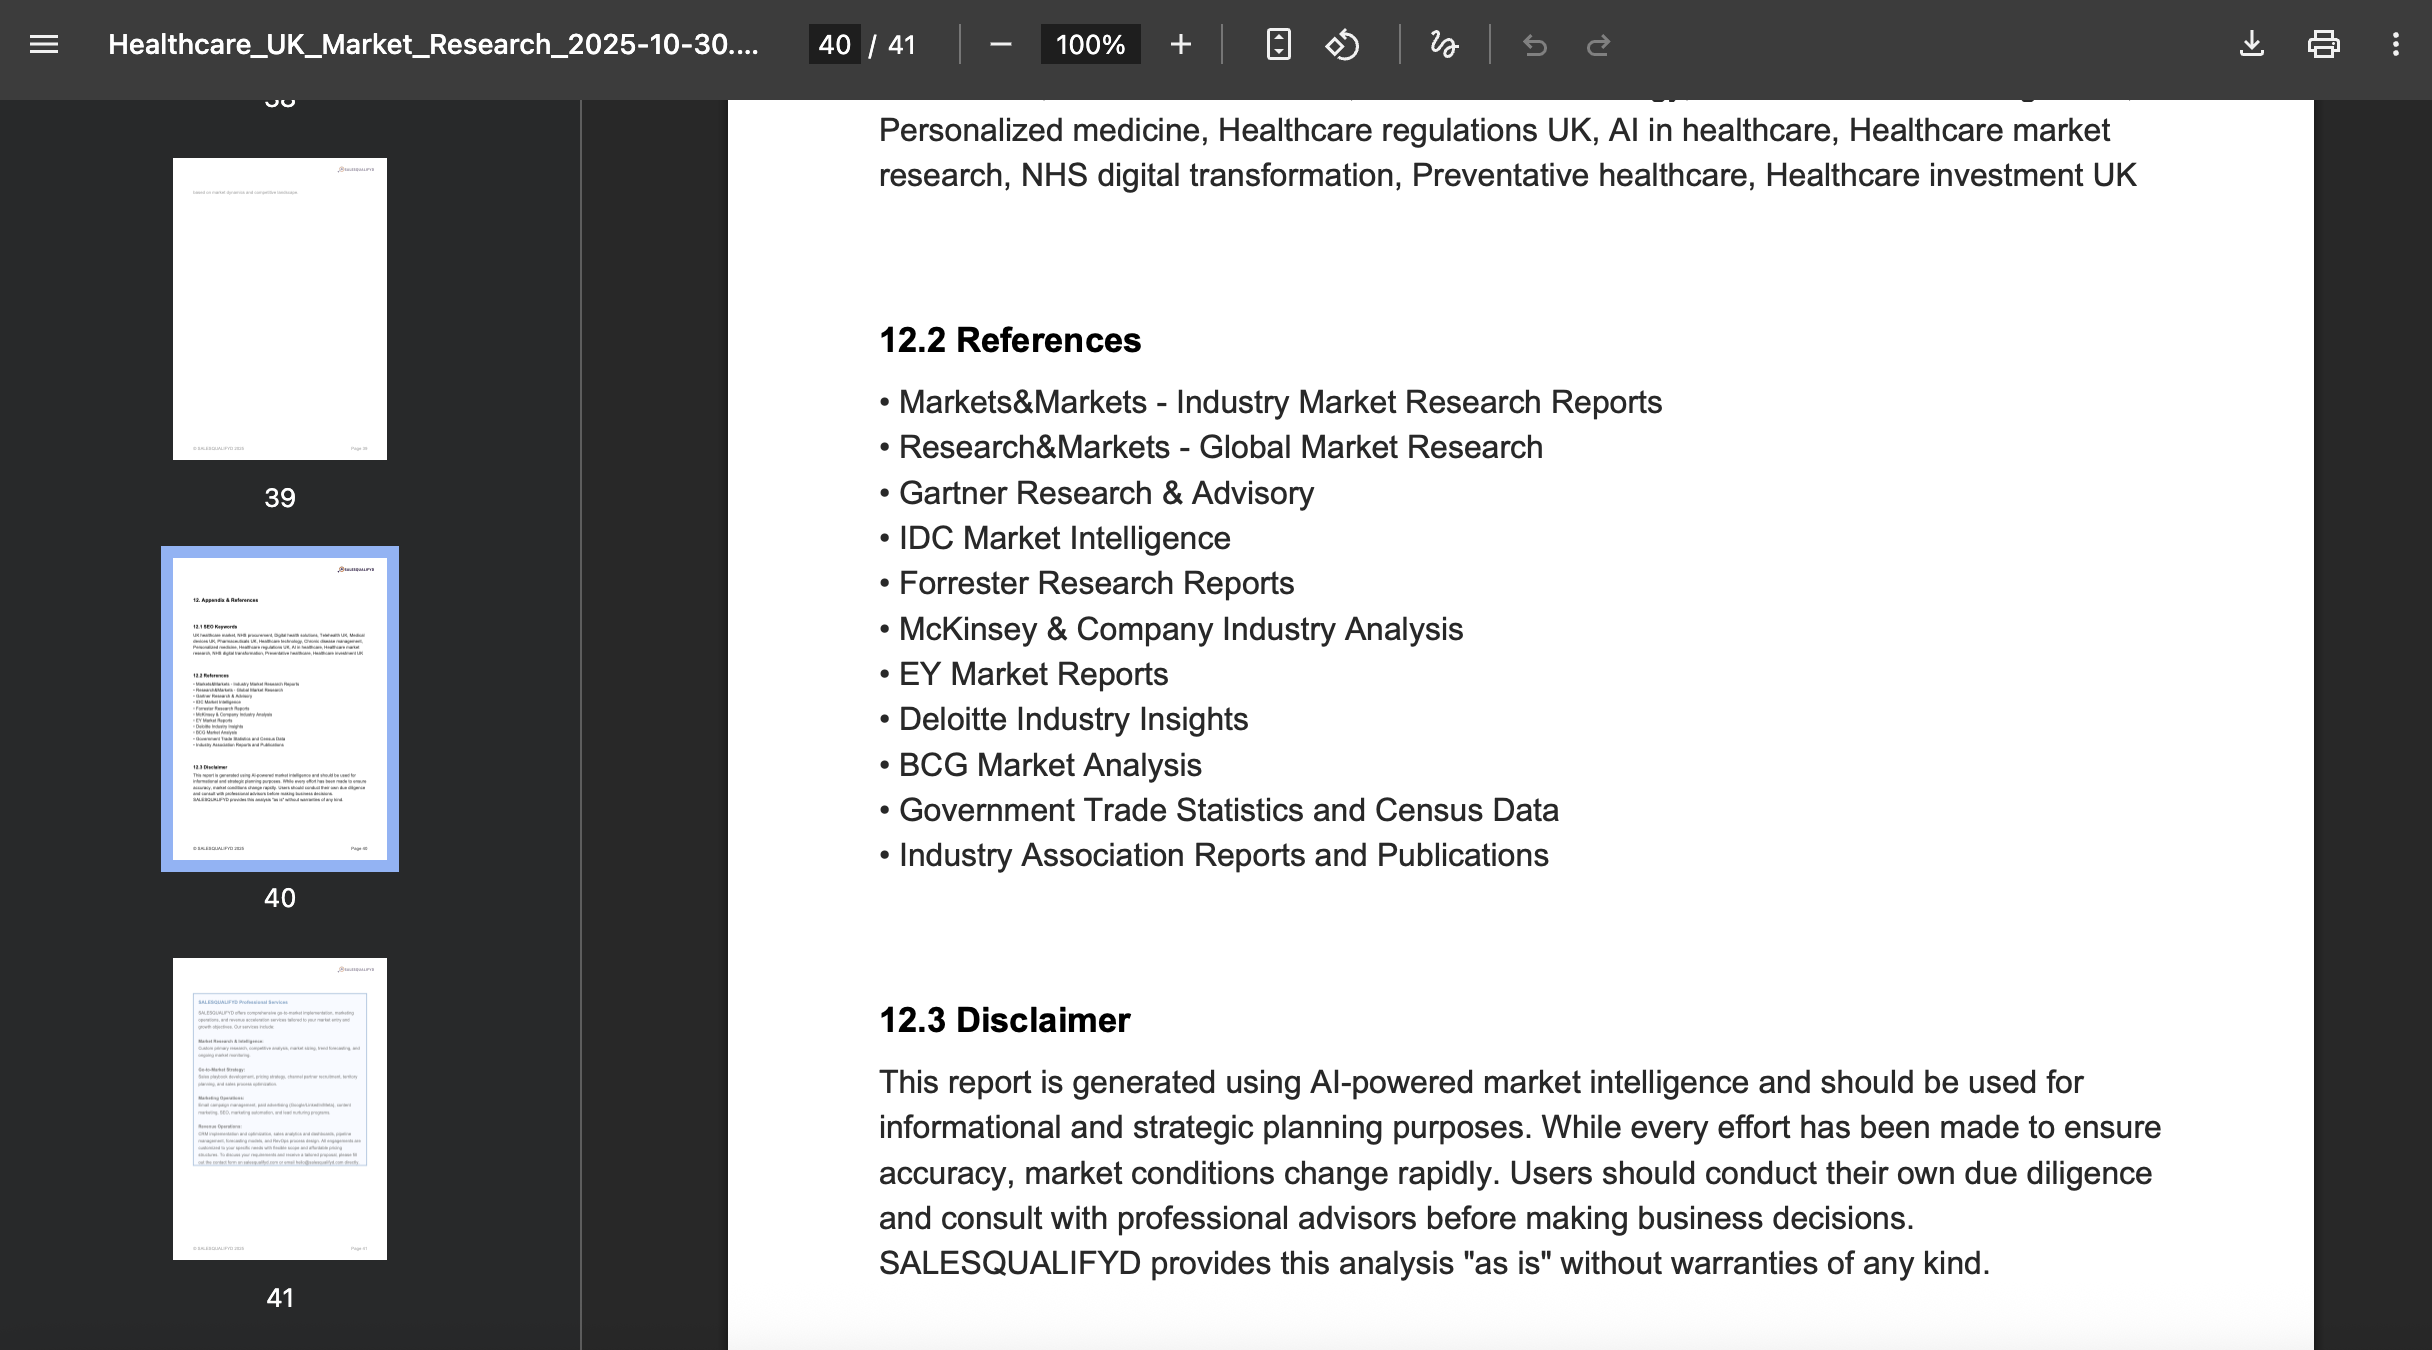Click the sidebar divider beside the thumbnails
Image resolution: width=2432 pixels, height=1350 pixels.
581,724
